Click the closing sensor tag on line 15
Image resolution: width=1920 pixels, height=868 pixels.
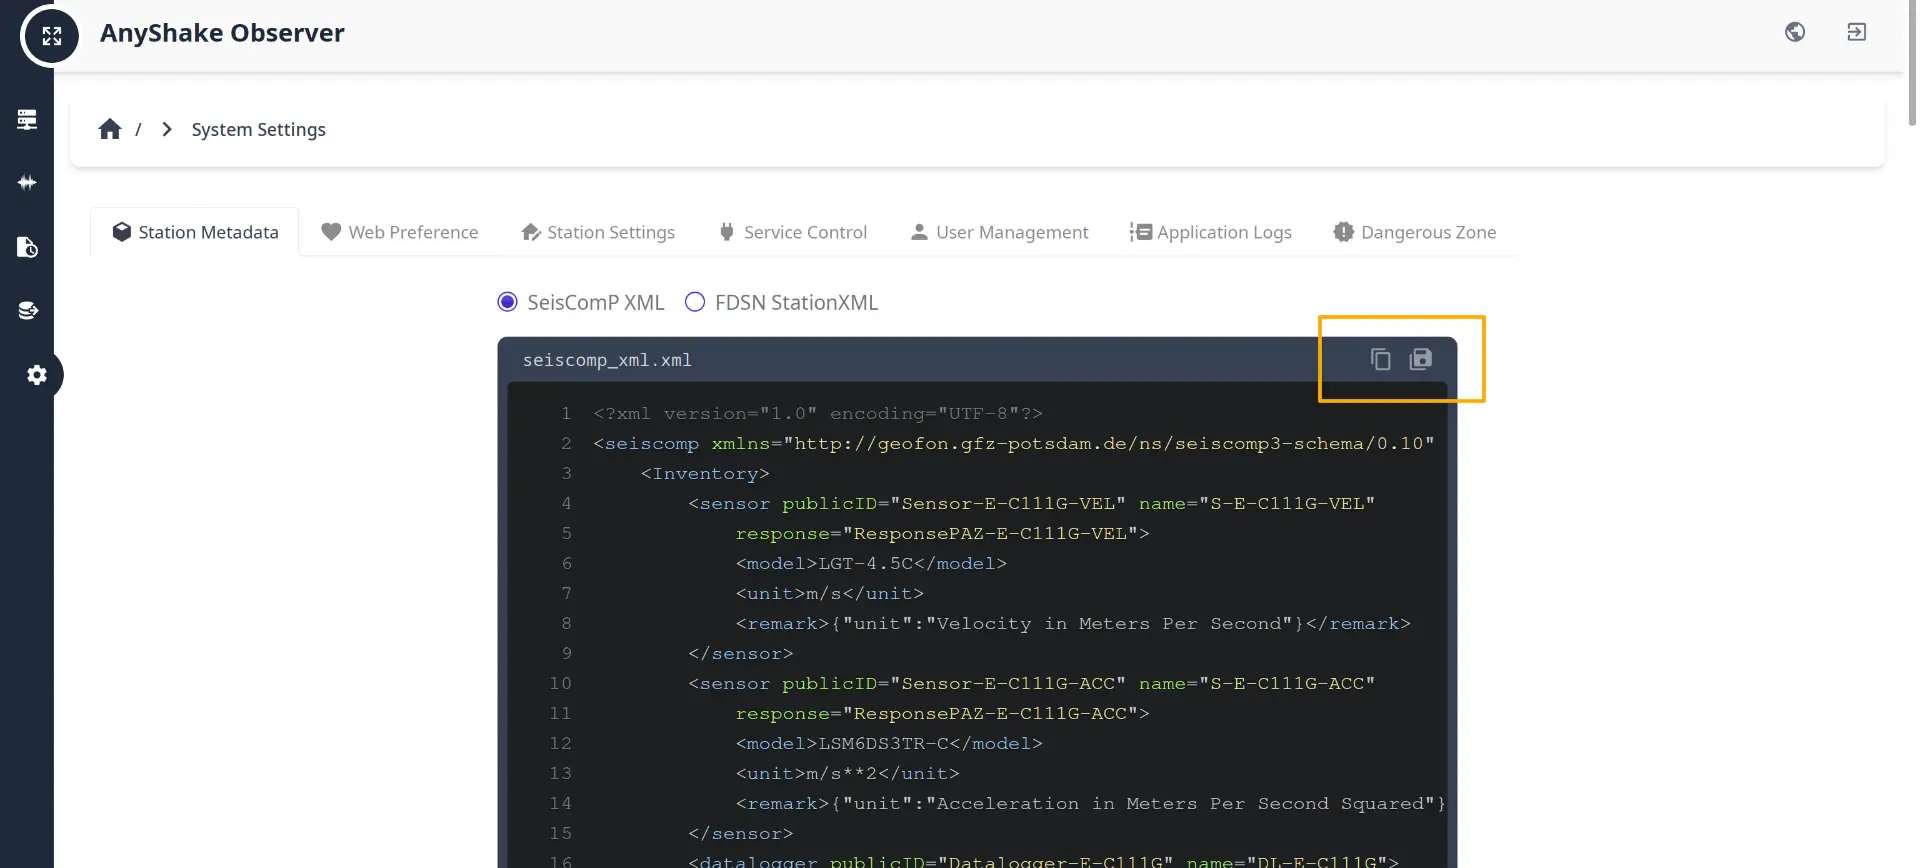741,833
